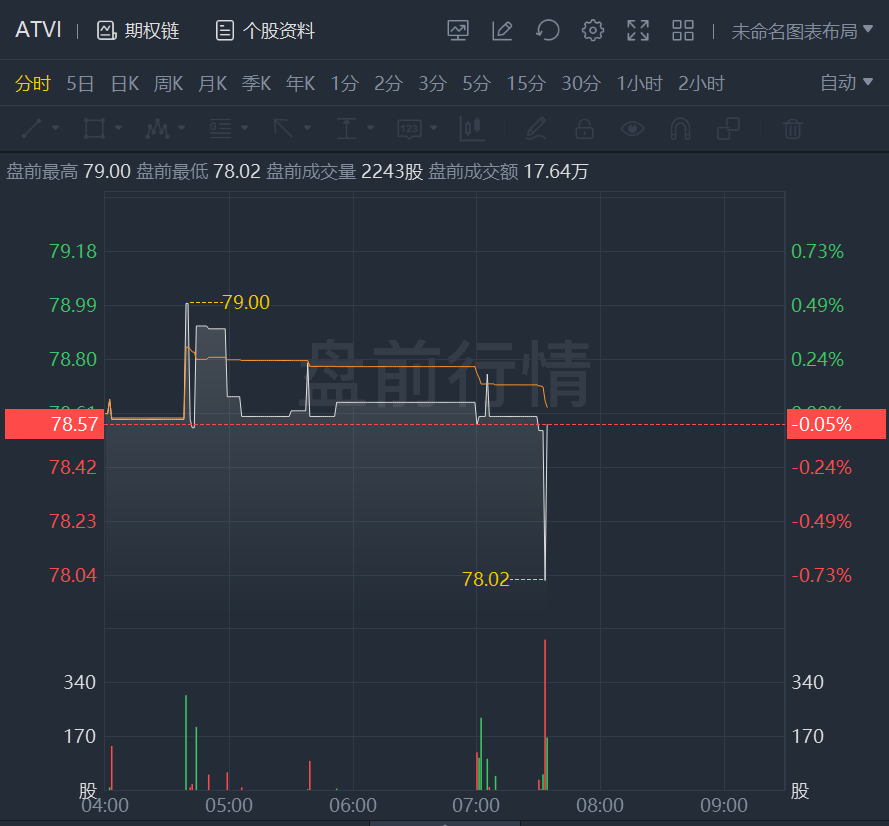
Task: Click the 盘前成交量 2243股 readout
Action: (x=345, y=171)
